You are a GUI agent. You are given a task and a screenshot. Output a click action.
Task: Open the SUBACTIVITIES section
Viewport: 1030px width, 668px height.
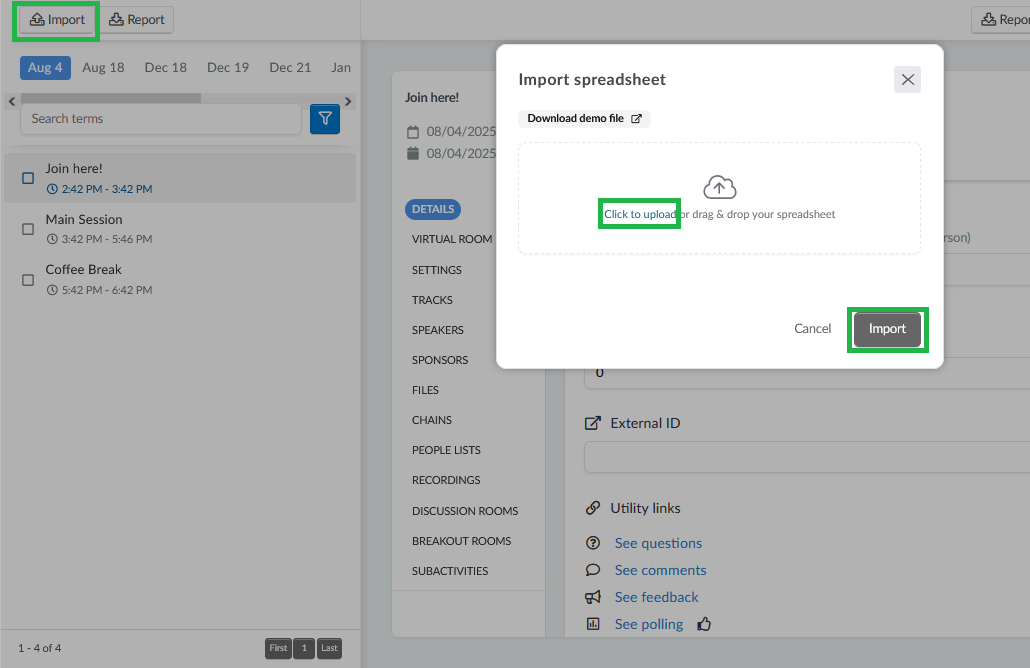click(x=450, y=571)
